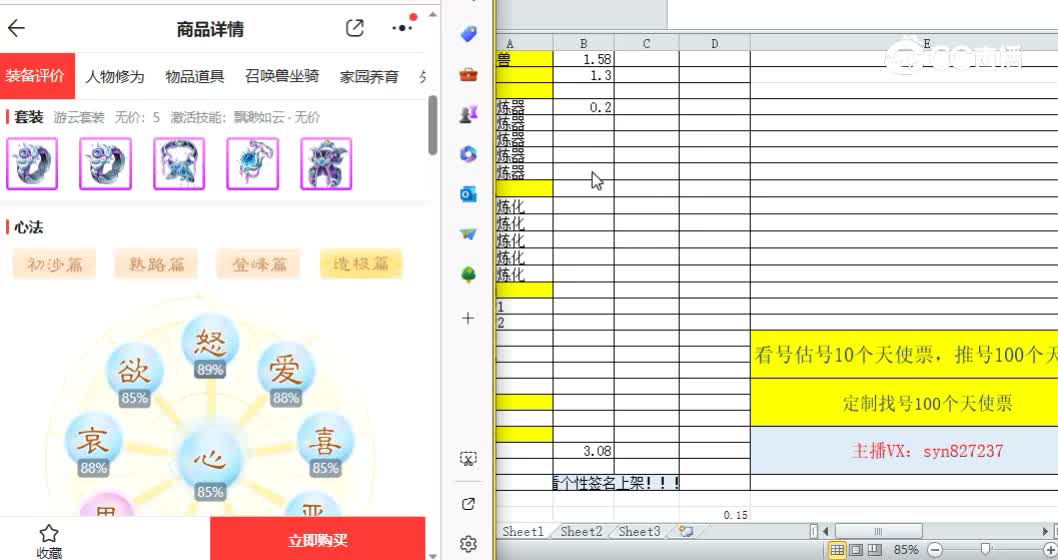Select the 主播VX: syn827237 cell
Screen dimensions: 1058x560
point(904,451)
